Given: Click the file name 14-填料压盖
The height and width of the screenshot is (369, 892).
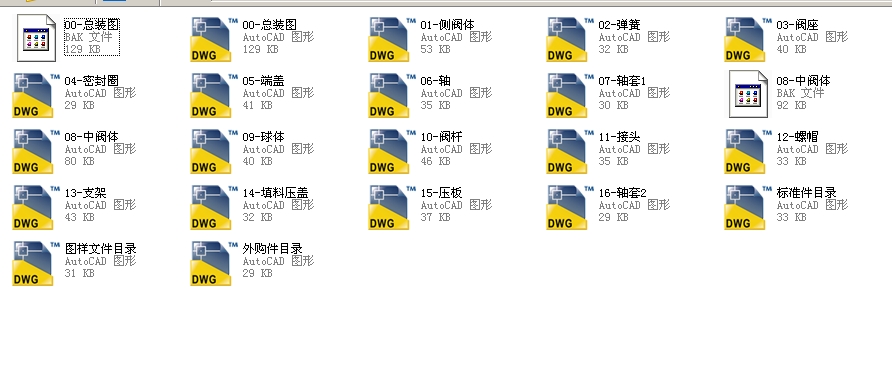Looking at the screenshot, I should 275,193.
